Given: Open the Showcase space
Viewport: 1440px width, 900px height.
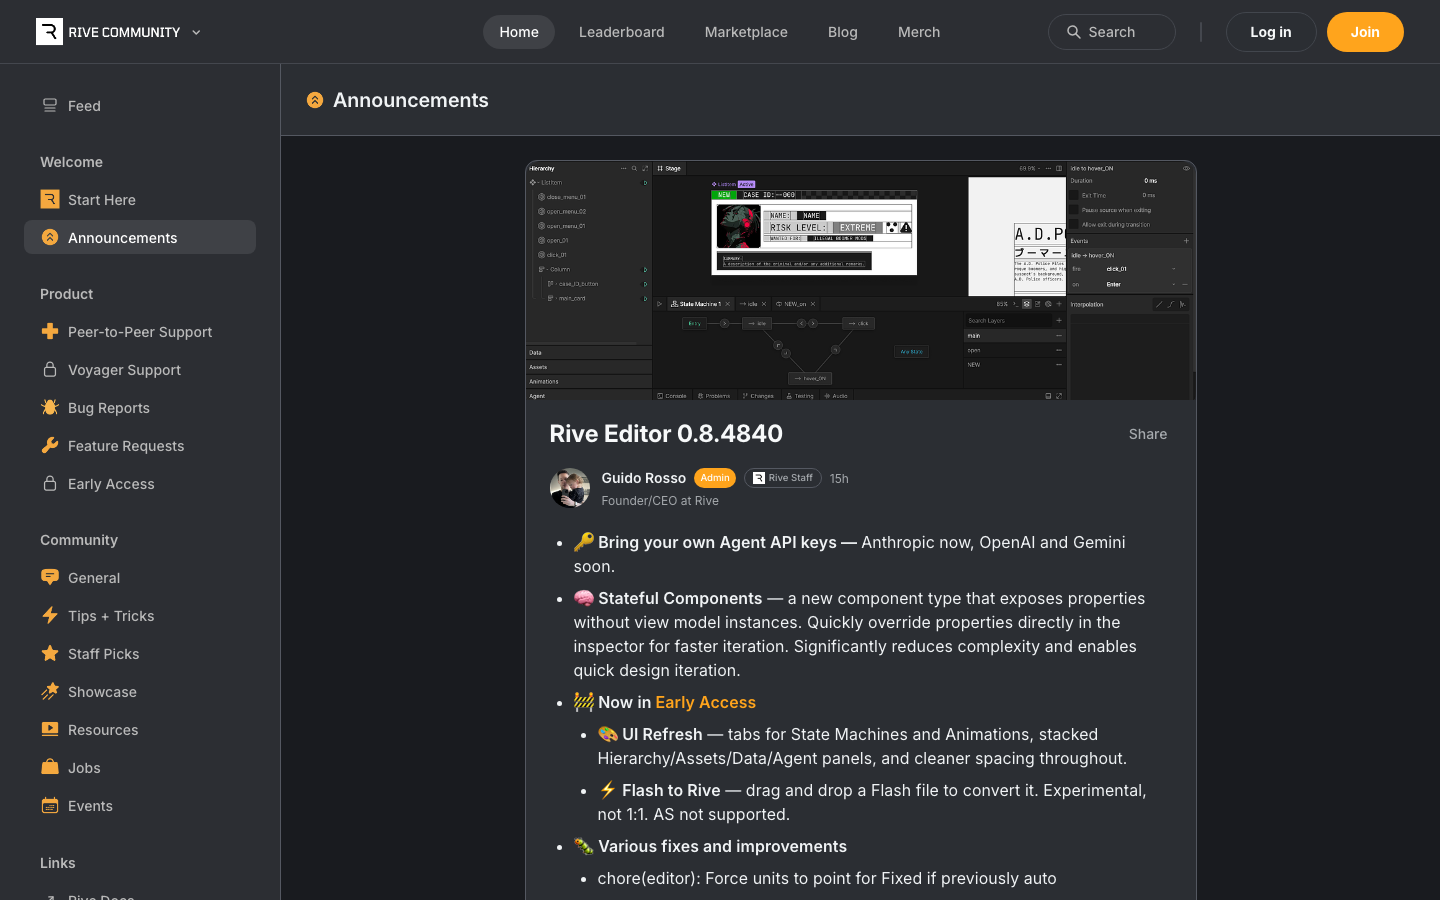Looking at the screenshot, I should (x=140, y=691).
